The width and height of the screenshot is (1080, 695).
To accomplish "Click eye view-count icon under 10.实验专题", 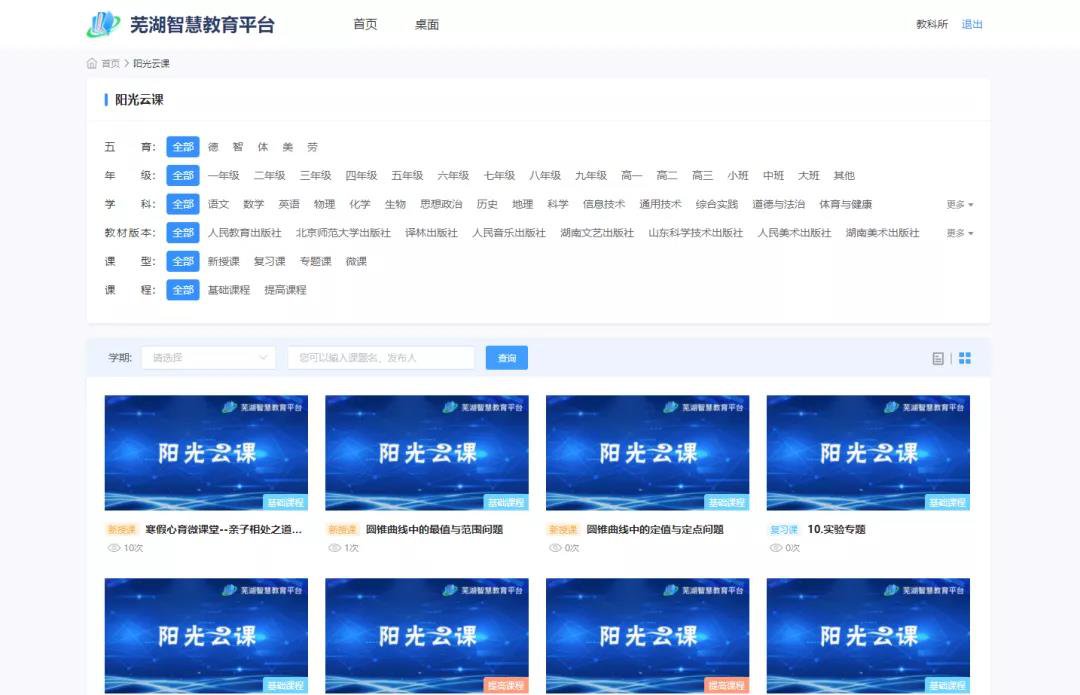I will pyautogui.click(x=775, y=548).
